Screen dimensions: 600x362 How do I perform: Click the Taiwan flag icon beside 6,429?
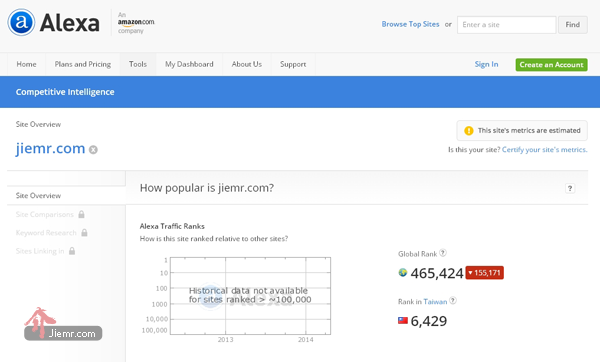pos(403,320)
